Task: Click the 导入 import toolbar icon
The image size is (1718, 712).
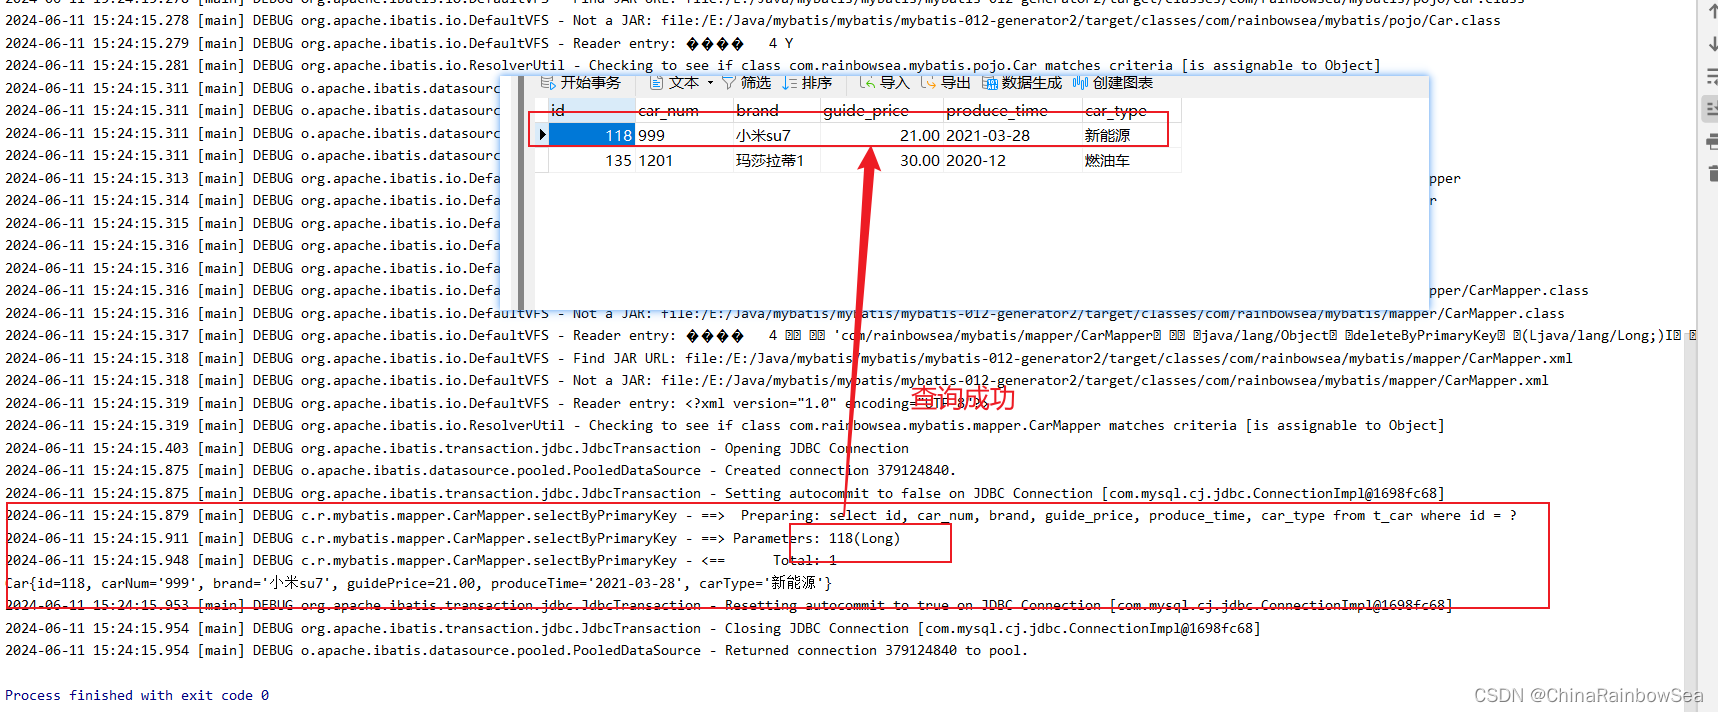Action: (x=867, y=83)
